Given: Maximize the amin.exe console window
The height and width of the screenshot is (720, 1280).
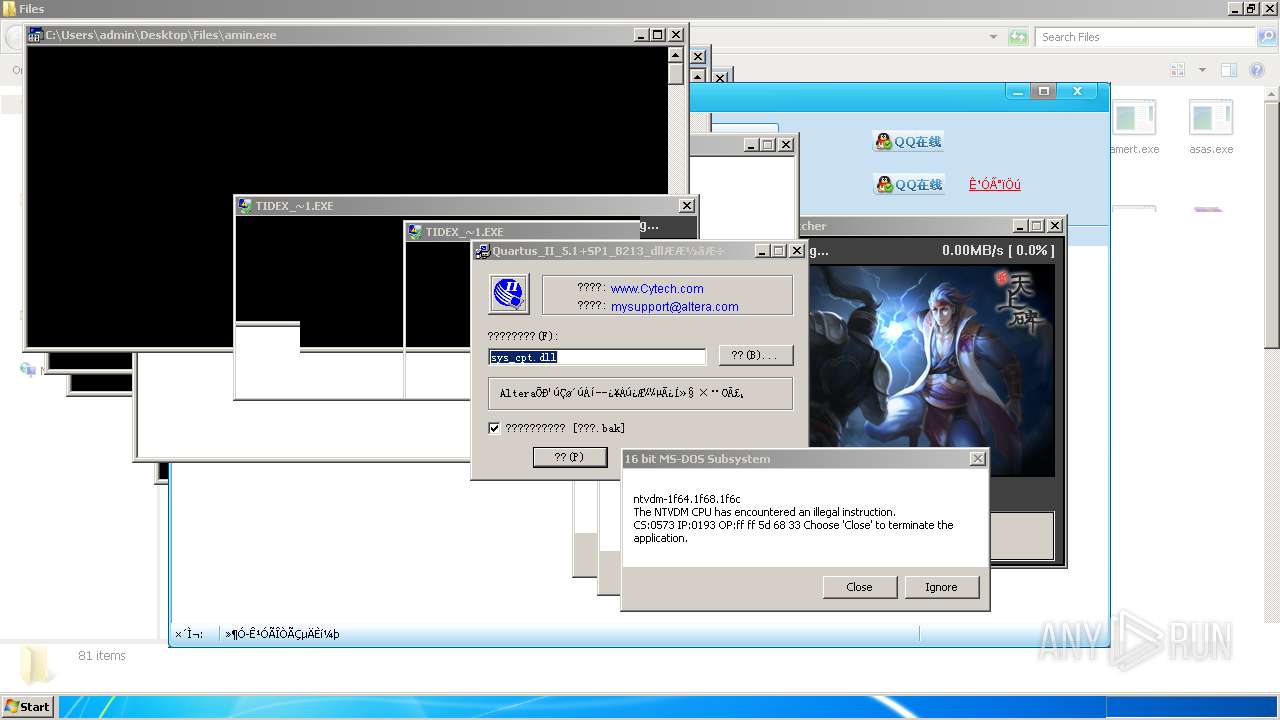Looking at the screenshot, I should click(x=657, y=35).
